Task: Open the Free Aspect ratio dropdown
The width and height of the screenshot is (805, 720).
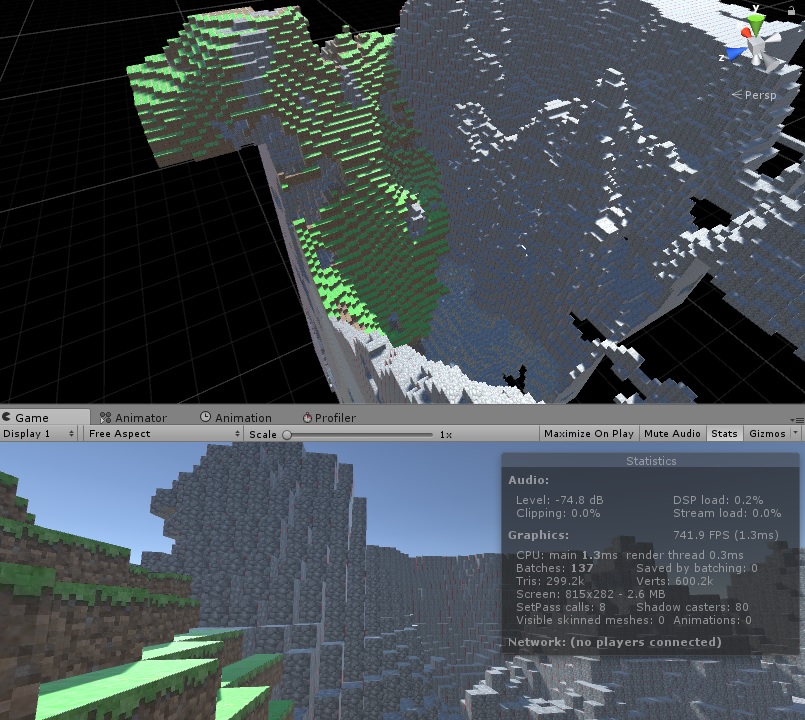Action: (163, 434)
